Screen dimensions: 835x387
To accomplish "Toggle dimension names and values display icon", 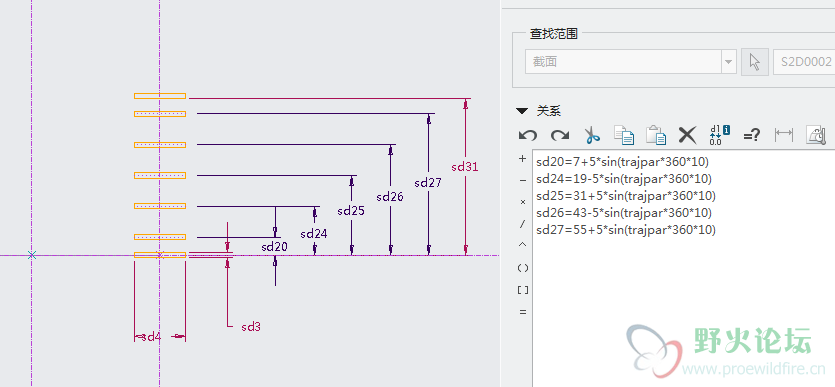I will pyautogui.click(x=719, y=135).
